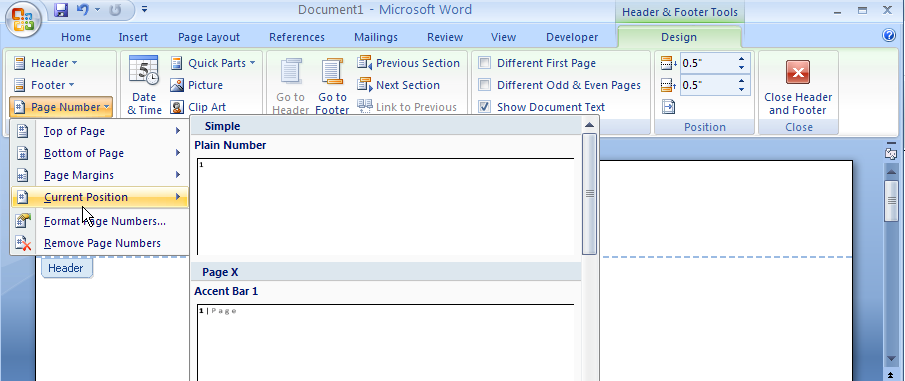Increase footer from bottom spinner up
Viewport: 905px width, 381px height.
tap(742, 80)
